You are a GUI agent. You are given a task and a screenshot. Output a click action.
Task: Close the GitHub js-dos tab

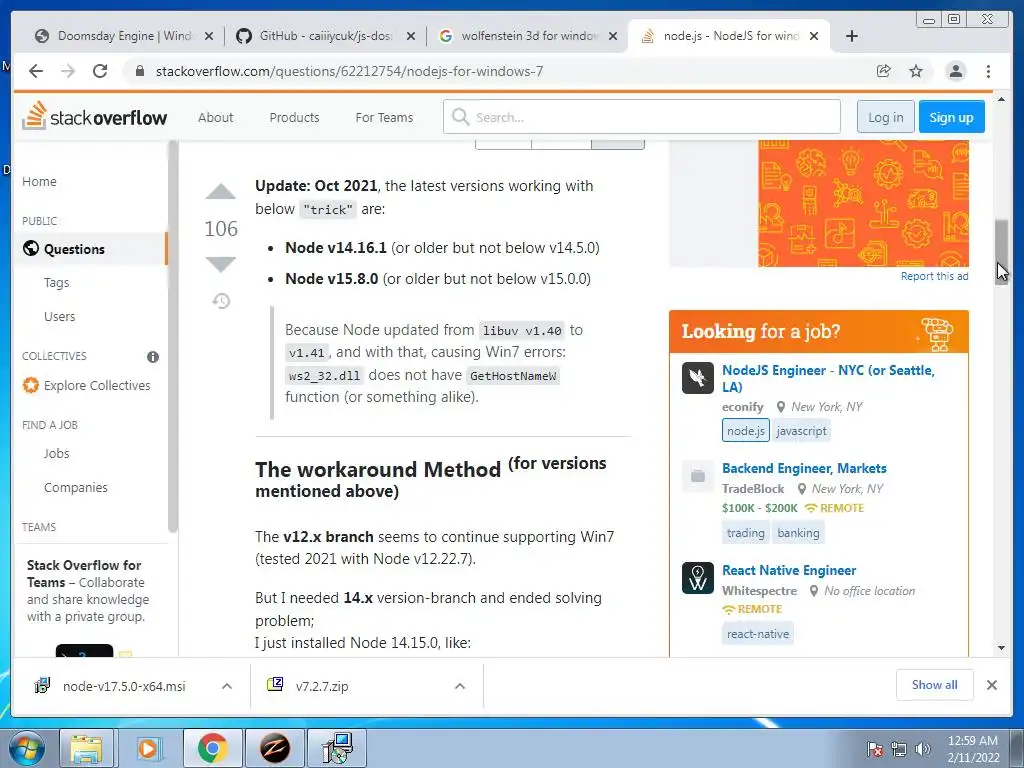pyautogui.click(x=411, y=37)
